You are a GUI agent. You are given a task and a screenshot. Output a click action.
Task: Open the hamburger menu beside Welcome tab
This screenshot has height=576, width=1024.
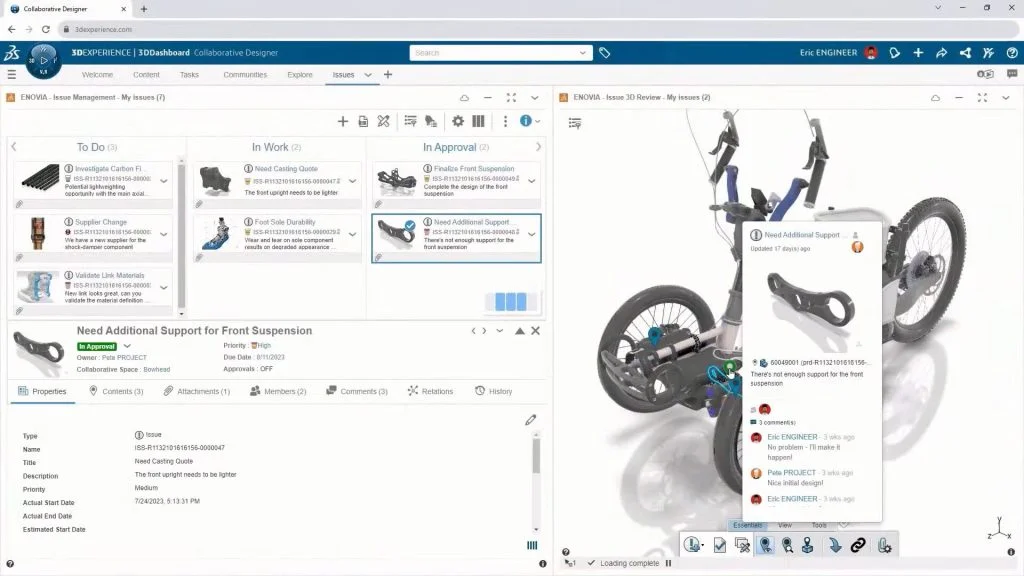pos(11,74)
